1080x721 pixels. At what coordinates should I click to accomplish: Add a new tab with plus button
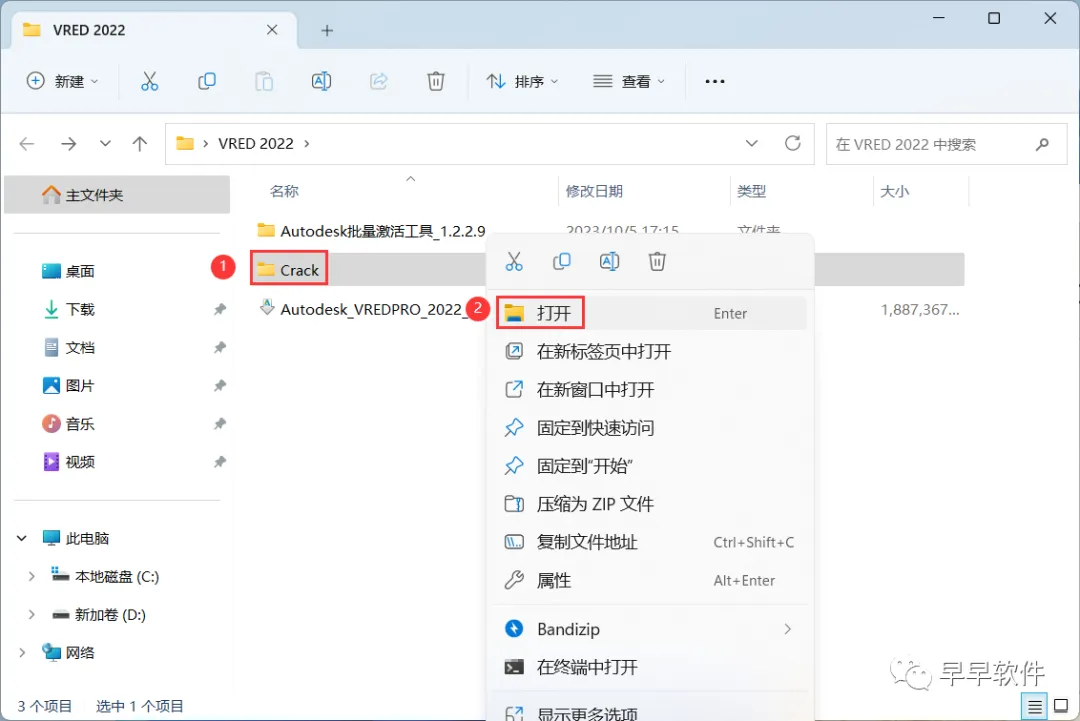click(327, 30)
